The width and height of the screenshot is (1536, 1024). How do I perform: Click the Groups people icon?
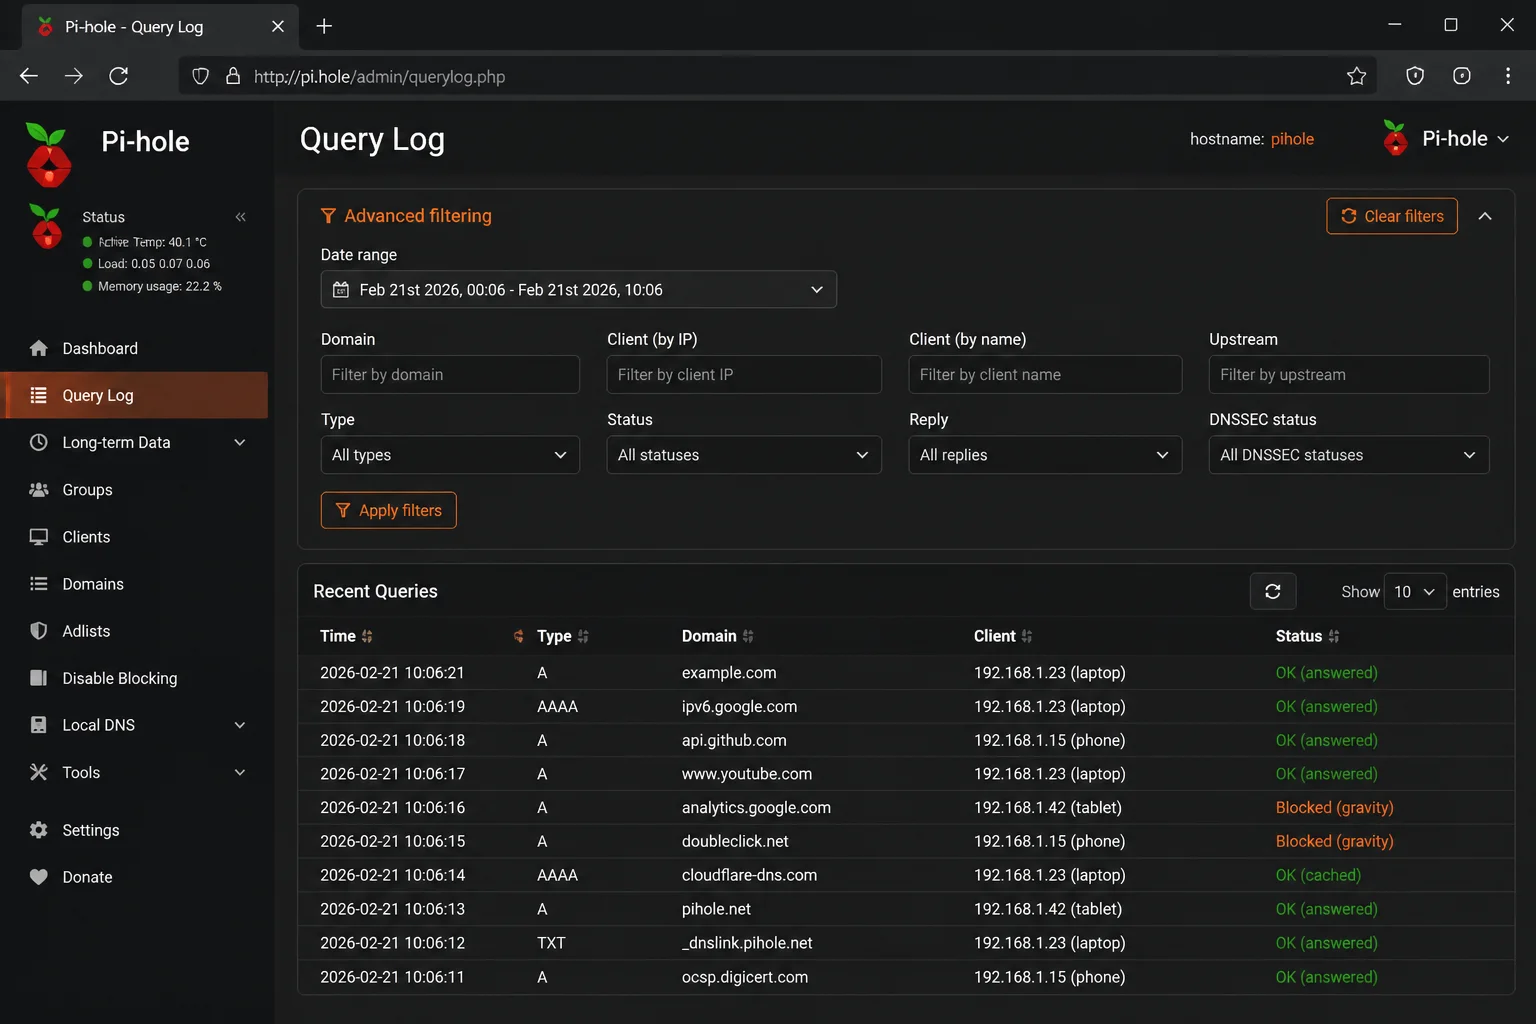tap(39, 489)
